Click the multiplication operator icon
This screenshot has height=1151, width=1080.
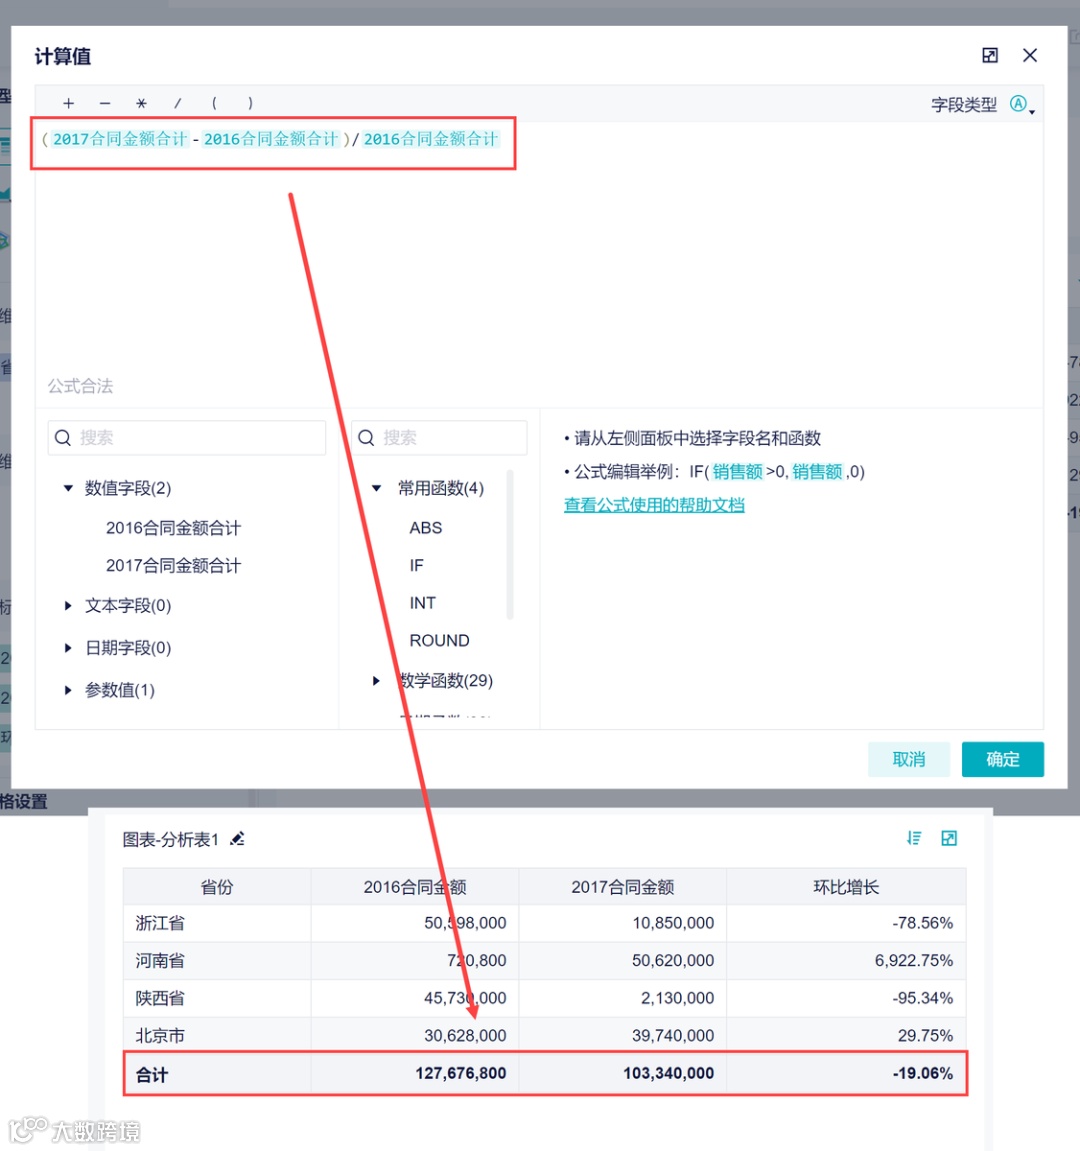click(x=141, y=103)
